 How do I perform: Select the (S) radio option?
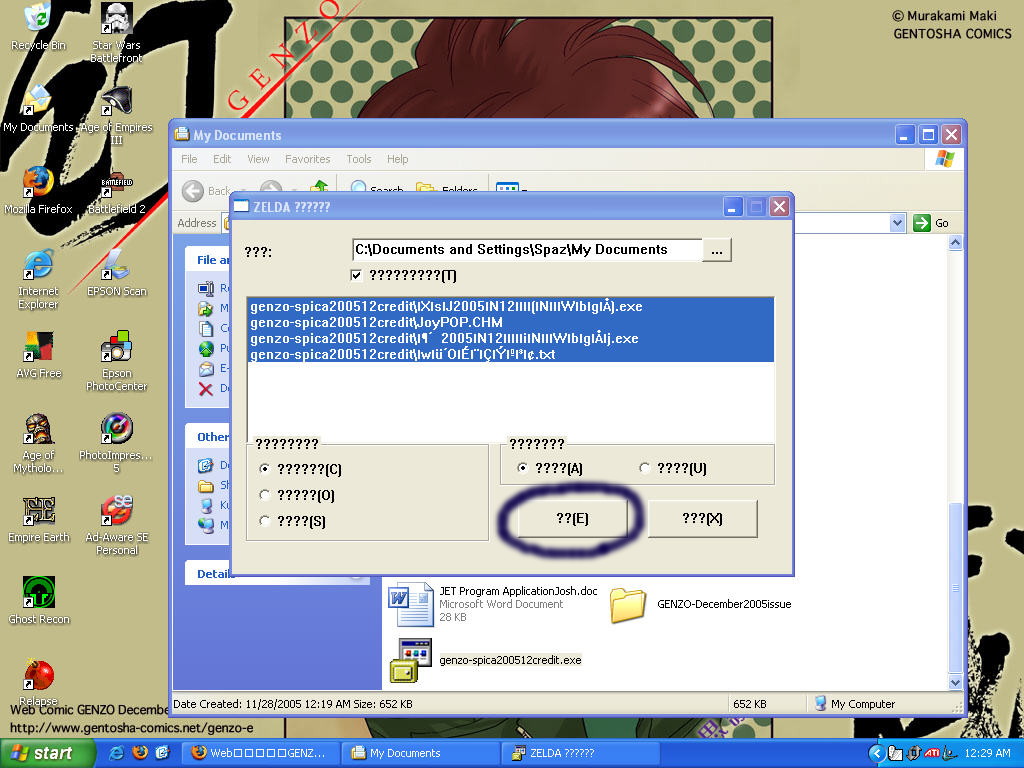(x=265, y=521)
